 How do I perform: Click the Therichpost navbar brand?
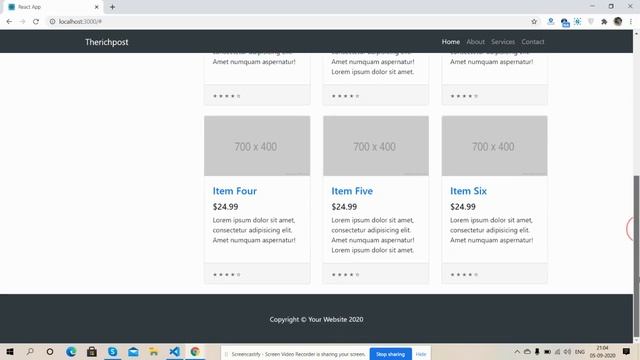pos(107,42)
